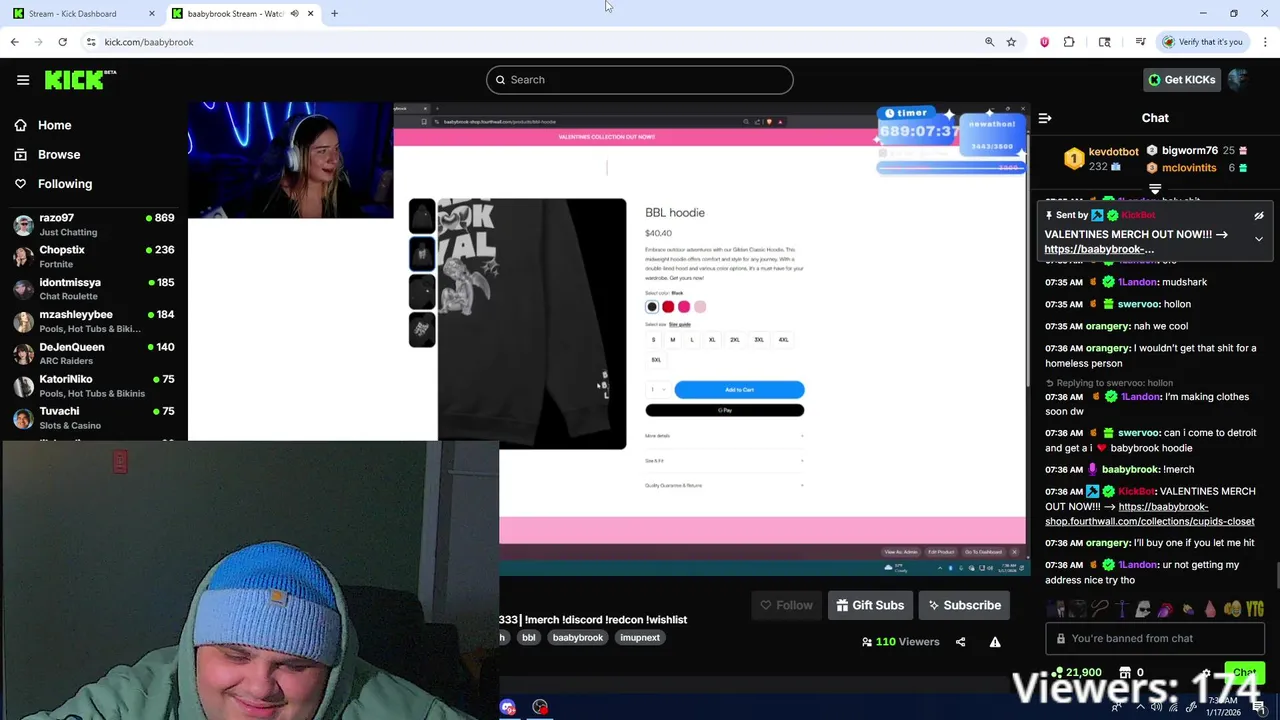The width and height of the screenshot is (1280, 720).
Task: Open the user profile avatar menu
Action: [x=1239, y=80]
